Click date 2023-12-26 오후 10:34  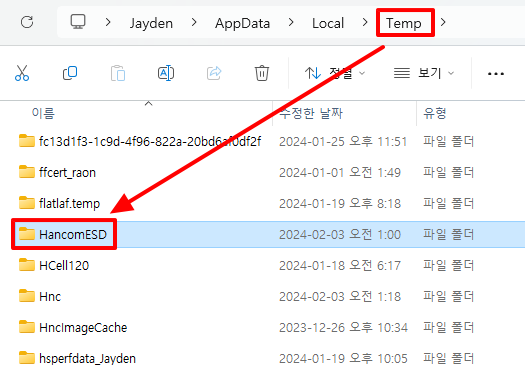344,327
